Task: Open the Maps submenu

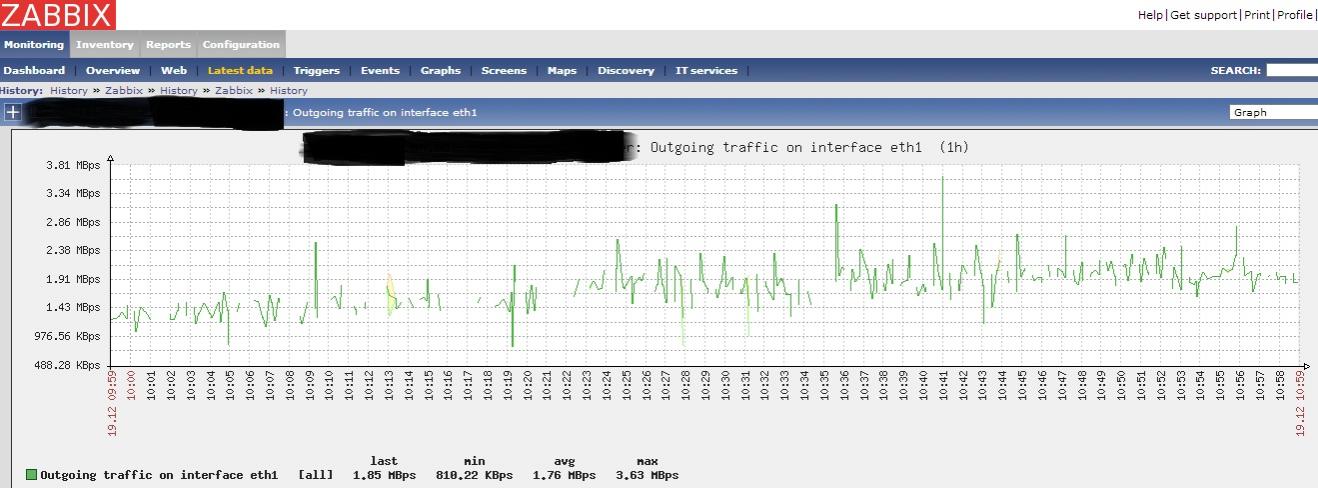Action: (562, 70)
